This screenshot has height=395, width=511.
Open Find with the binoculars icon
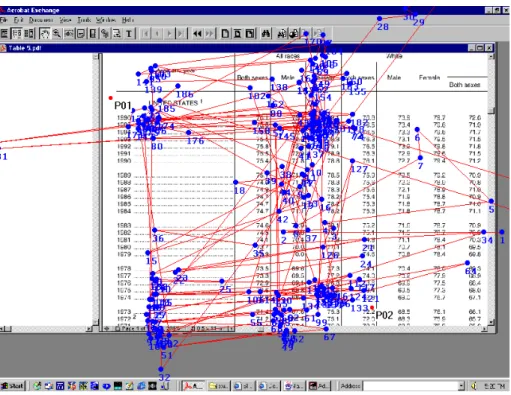tap(266, 34)
